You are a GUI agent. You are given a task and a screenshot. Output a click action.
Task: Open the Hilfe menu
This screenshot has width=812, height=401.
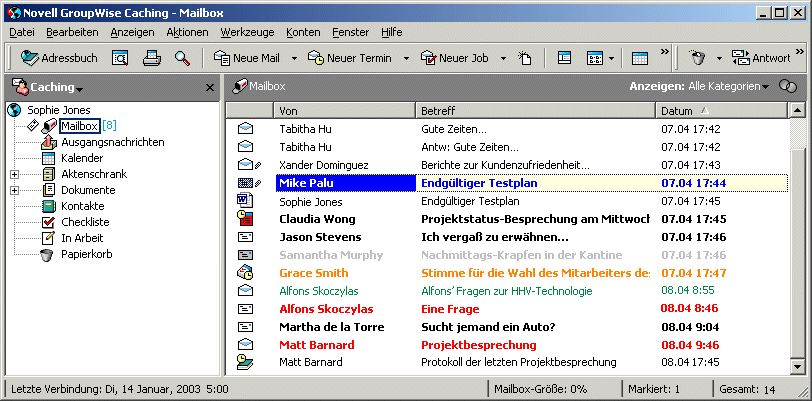(x=392, y=32)
